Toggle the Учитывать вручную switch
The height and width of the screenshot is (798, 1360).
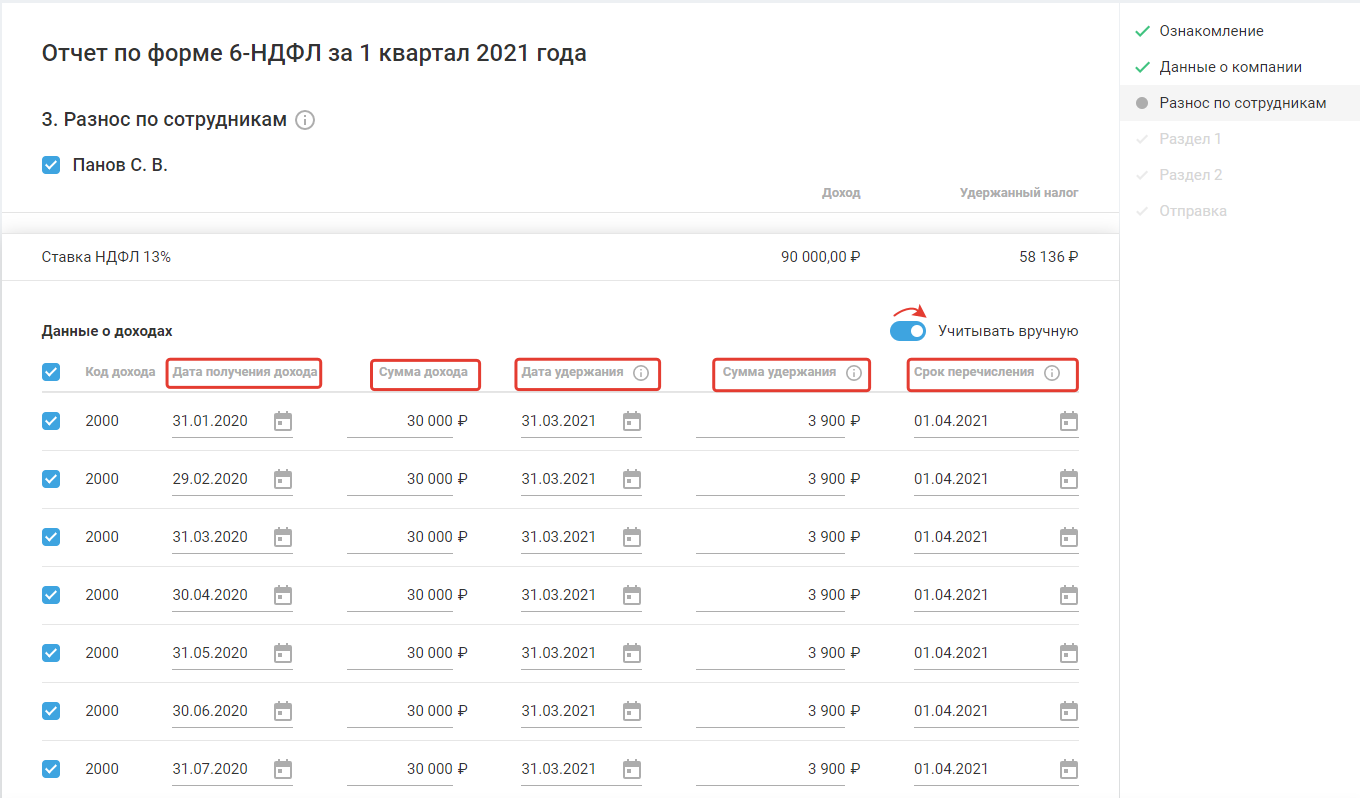pyautogui.click(x=908, y=331)
